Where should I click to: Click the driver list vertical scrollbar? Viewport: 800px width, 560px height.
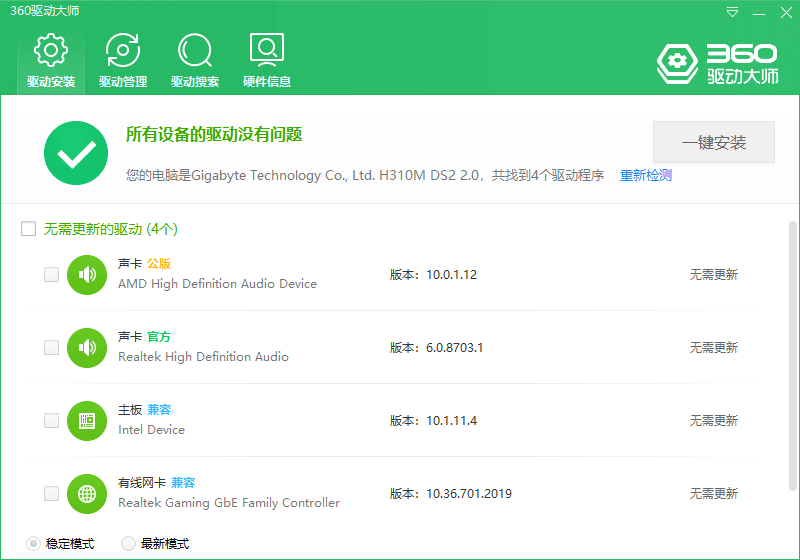coord(792,356)
